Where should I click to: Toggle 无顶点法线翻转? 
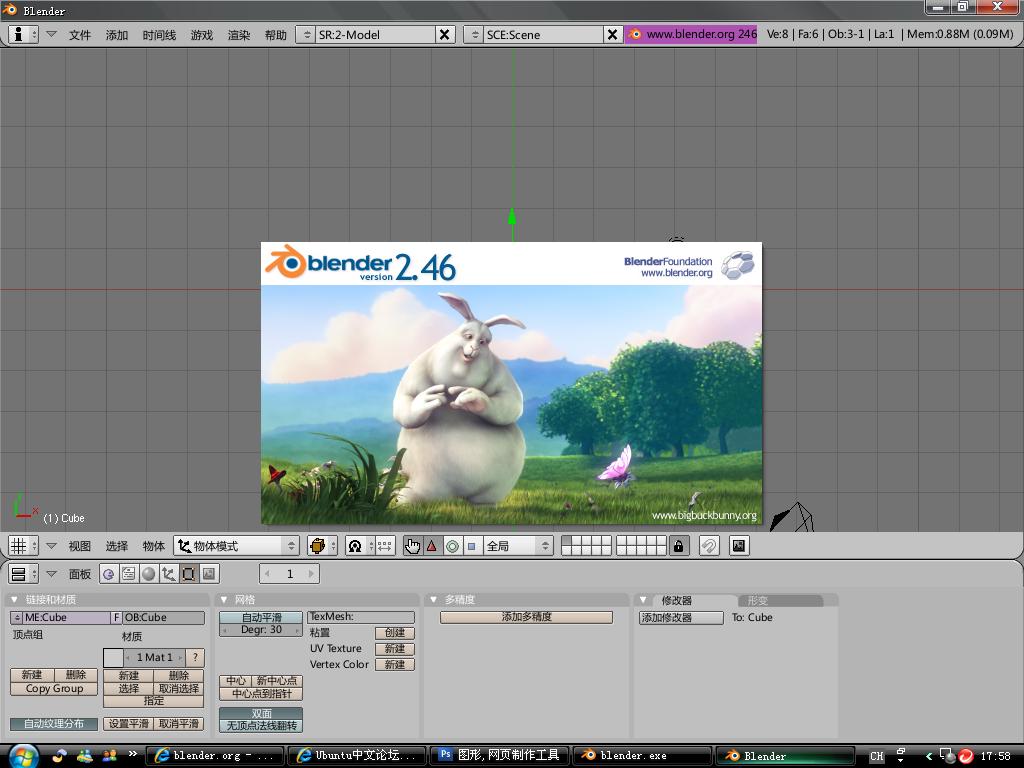pyautogui.click(x=261, y=726)
